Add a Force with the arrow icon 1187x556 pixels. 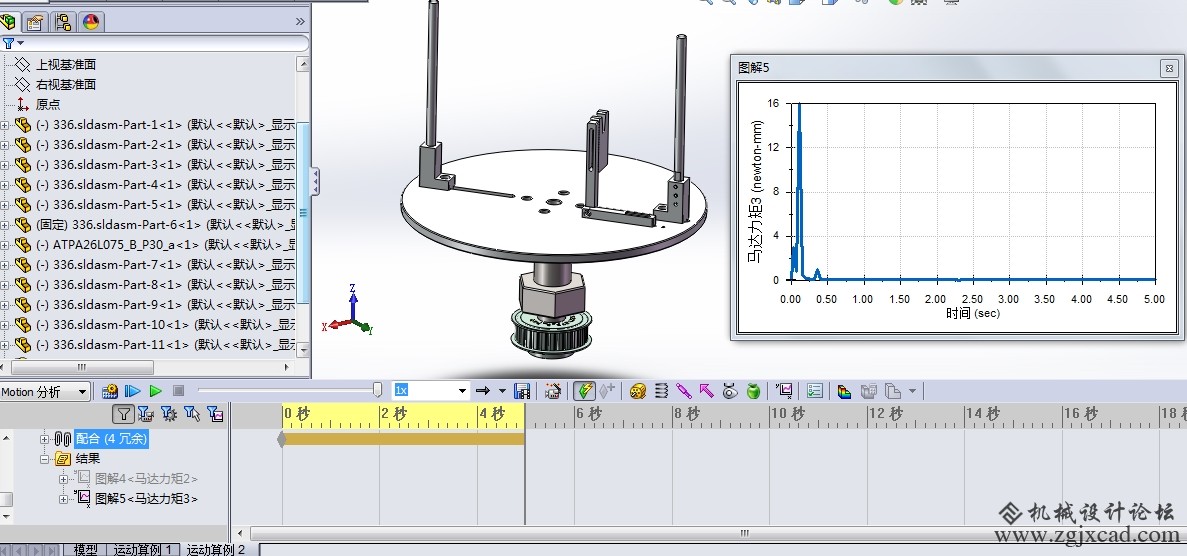tap(706, 391)
